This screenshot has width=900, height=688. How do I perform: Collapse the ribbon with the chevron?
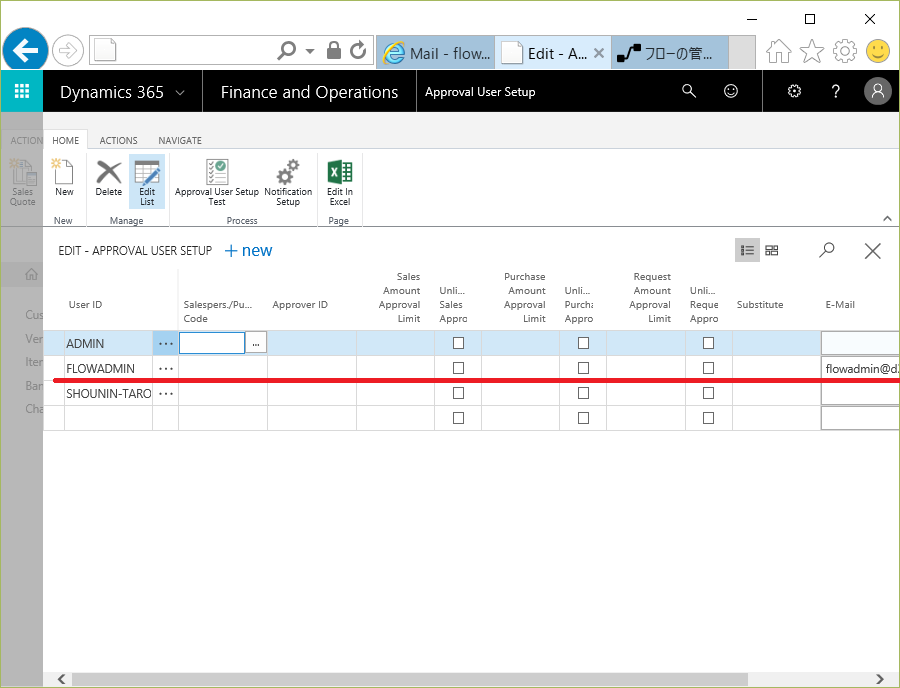886,218
